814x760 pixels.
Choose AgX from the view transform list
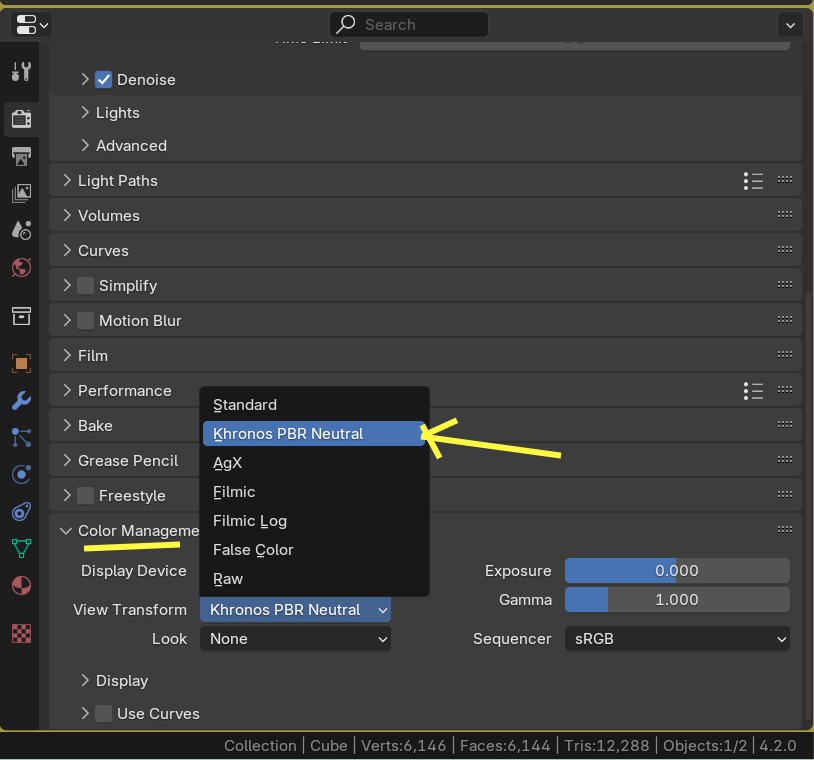click(x=228, y=463)
